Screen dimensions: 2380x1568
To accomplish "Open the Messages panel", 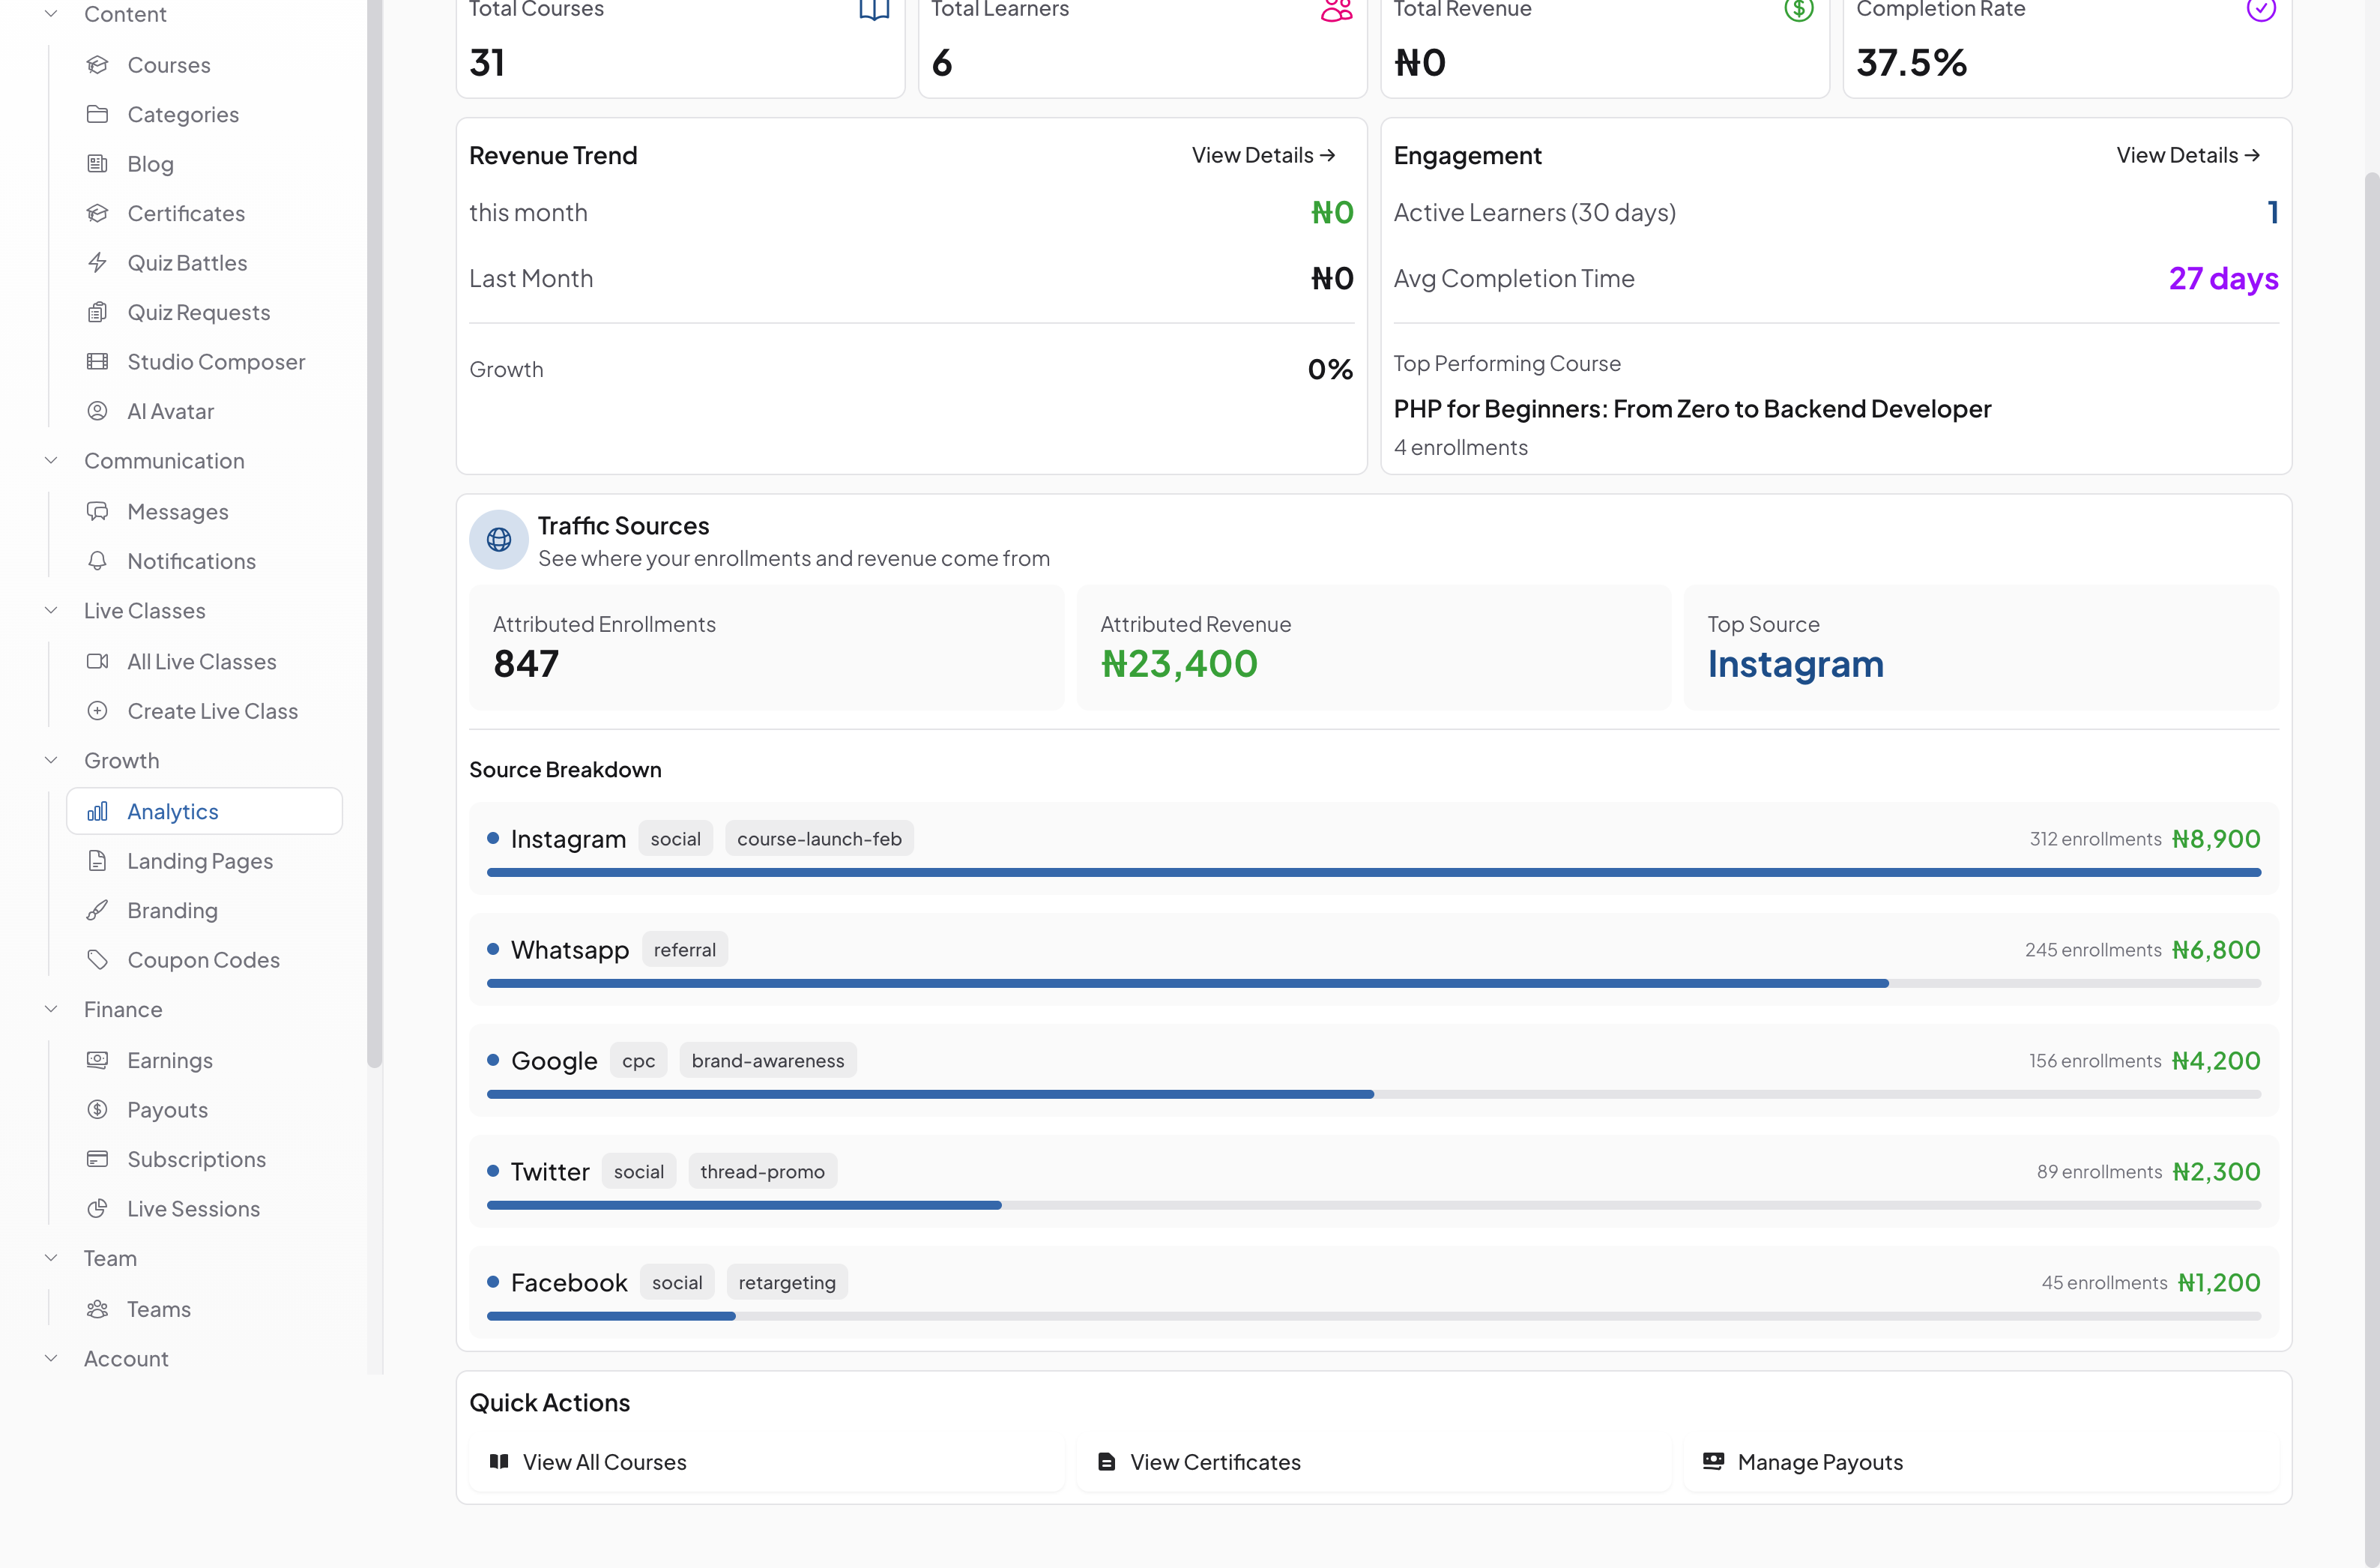I will (x=177, y=511).
